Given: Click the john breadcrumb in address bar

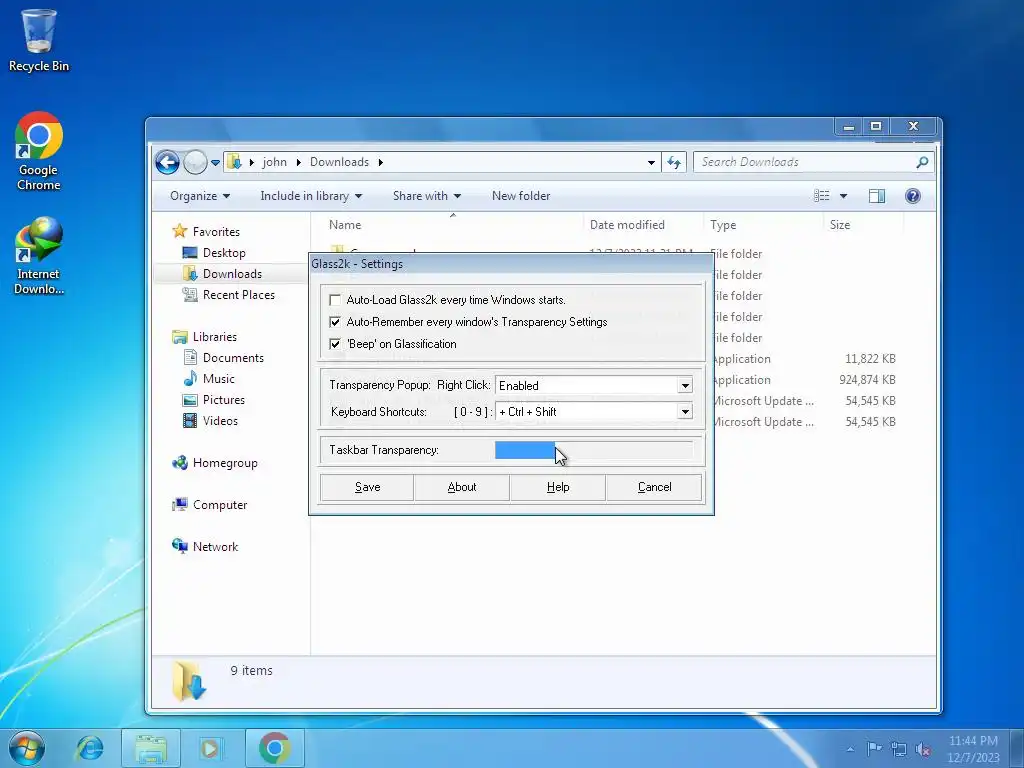Looking at the screenshot, I should click(x=274, y=162).
